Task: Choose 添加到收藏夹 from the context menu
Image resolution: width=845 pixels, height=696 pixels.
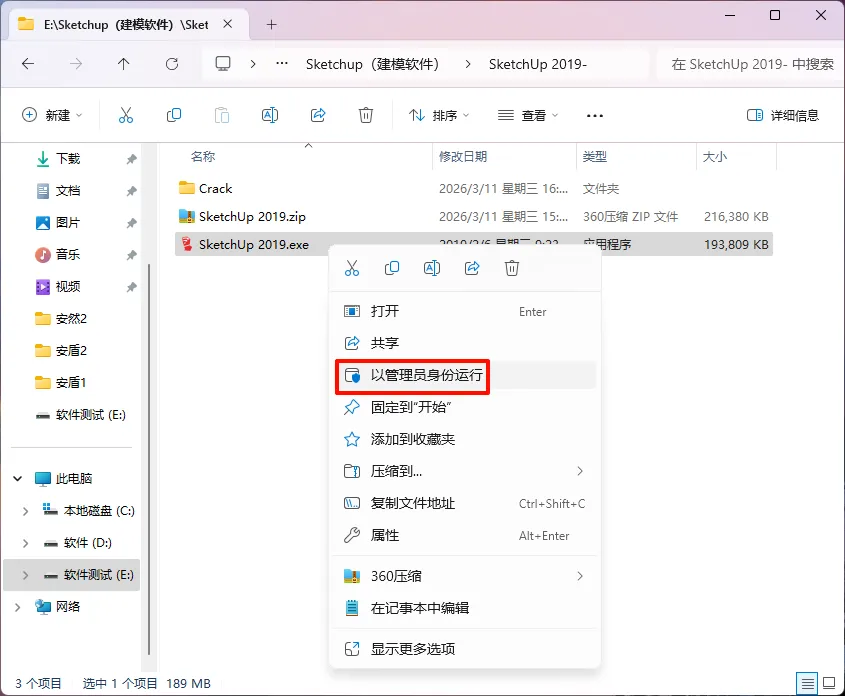Action: point(465,439)
